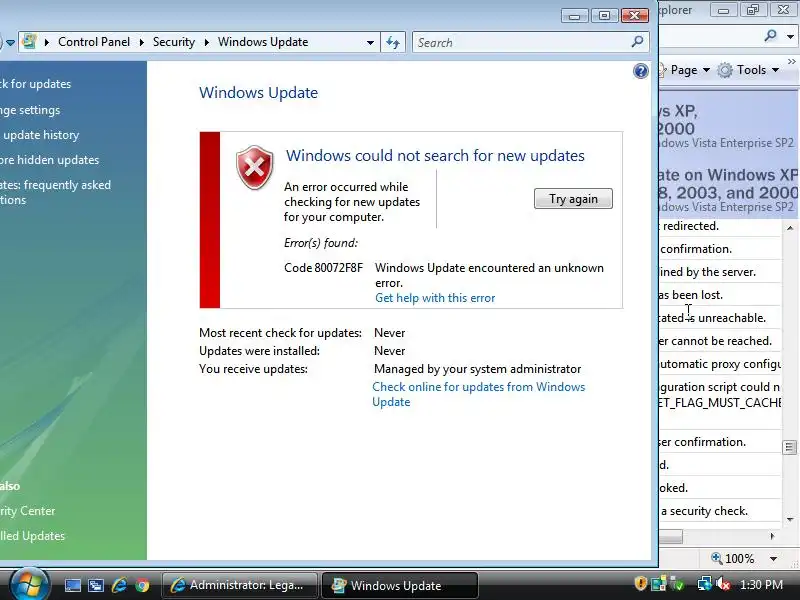Click the network connection tray icon
Screen dimensions: 800x600
click(705, 584)
